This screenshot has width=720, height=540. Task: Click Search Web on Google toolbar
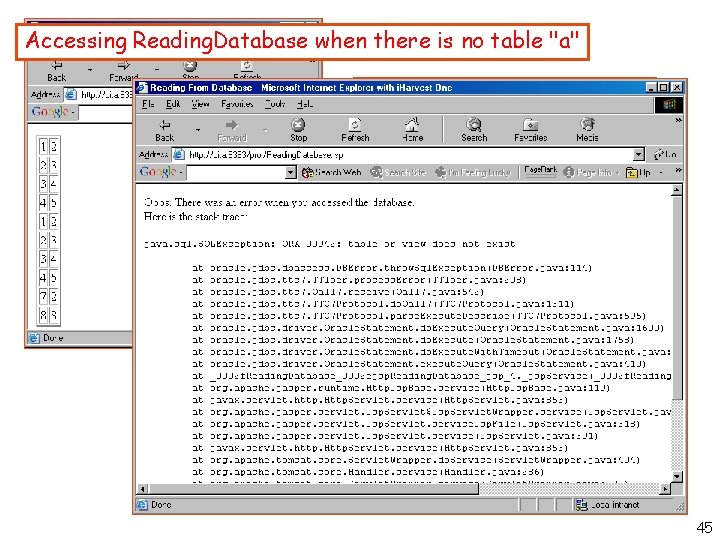point(332,173)
